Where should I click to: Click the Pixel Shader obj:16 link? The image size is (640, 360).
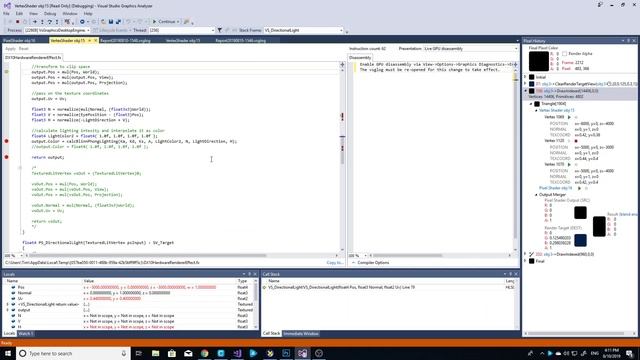click(x=556, y=188)
